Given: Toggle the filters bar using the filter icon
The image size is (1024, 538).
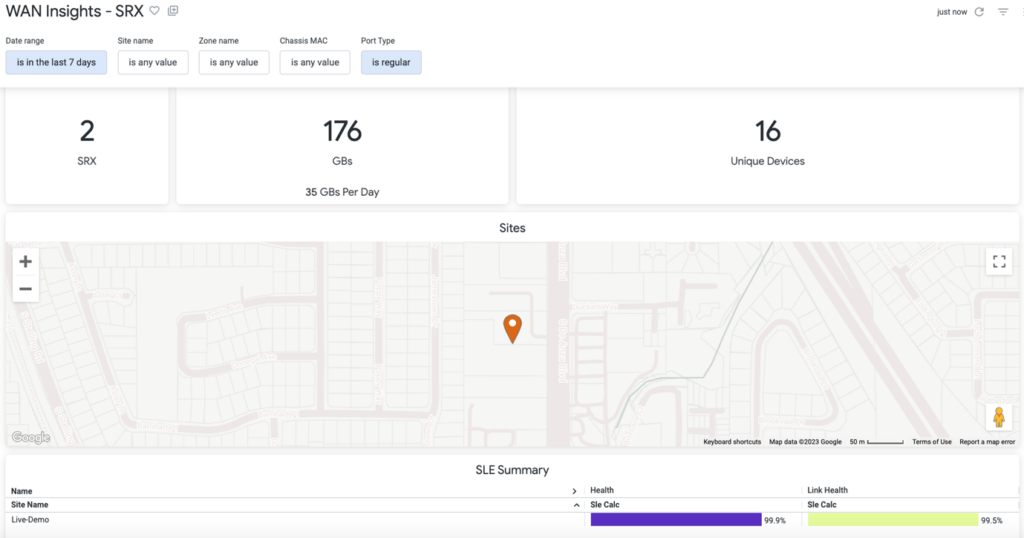Looking at the screenshot, I should [1003, 12].
